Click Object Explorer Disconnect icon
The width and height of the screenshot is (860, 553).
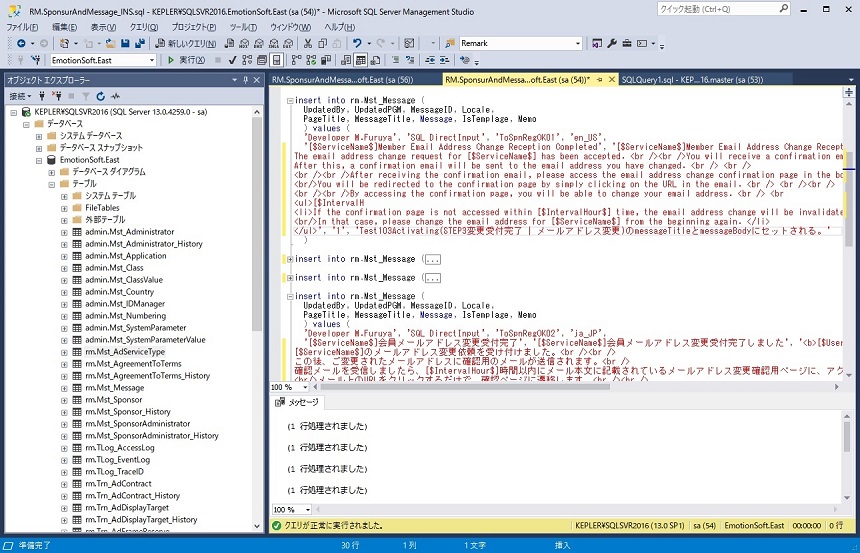pos(56,96)
